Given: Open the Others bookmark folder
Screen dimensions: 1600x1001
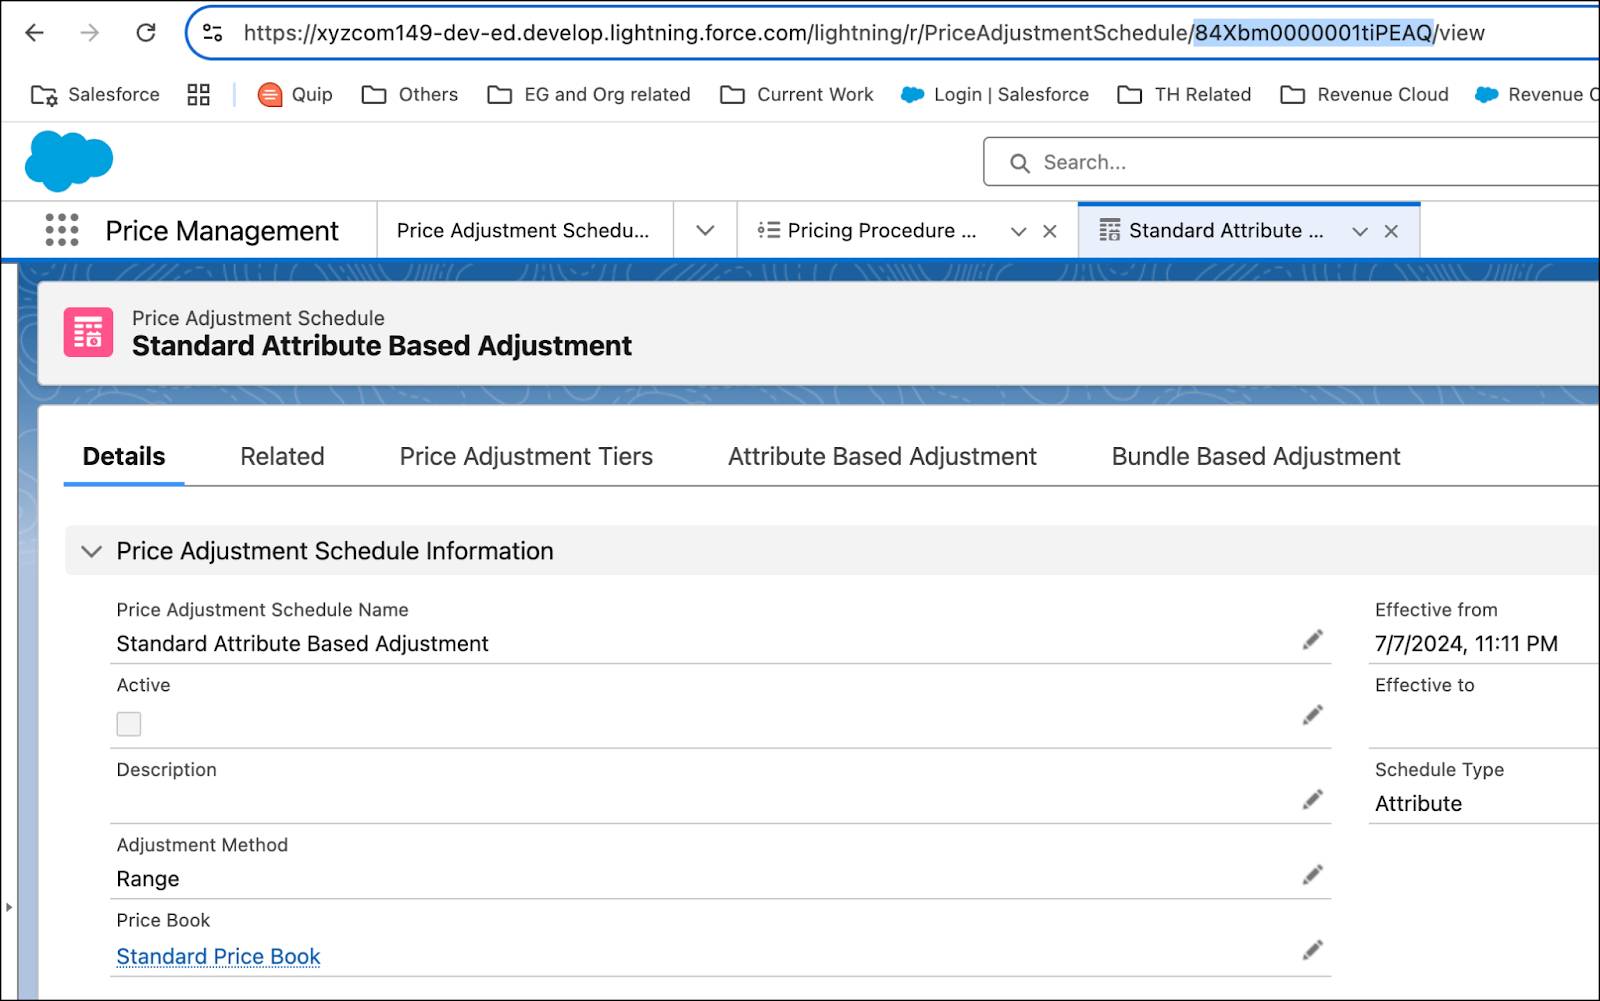Looking at the screenshot, I should [x=410, y=94].
